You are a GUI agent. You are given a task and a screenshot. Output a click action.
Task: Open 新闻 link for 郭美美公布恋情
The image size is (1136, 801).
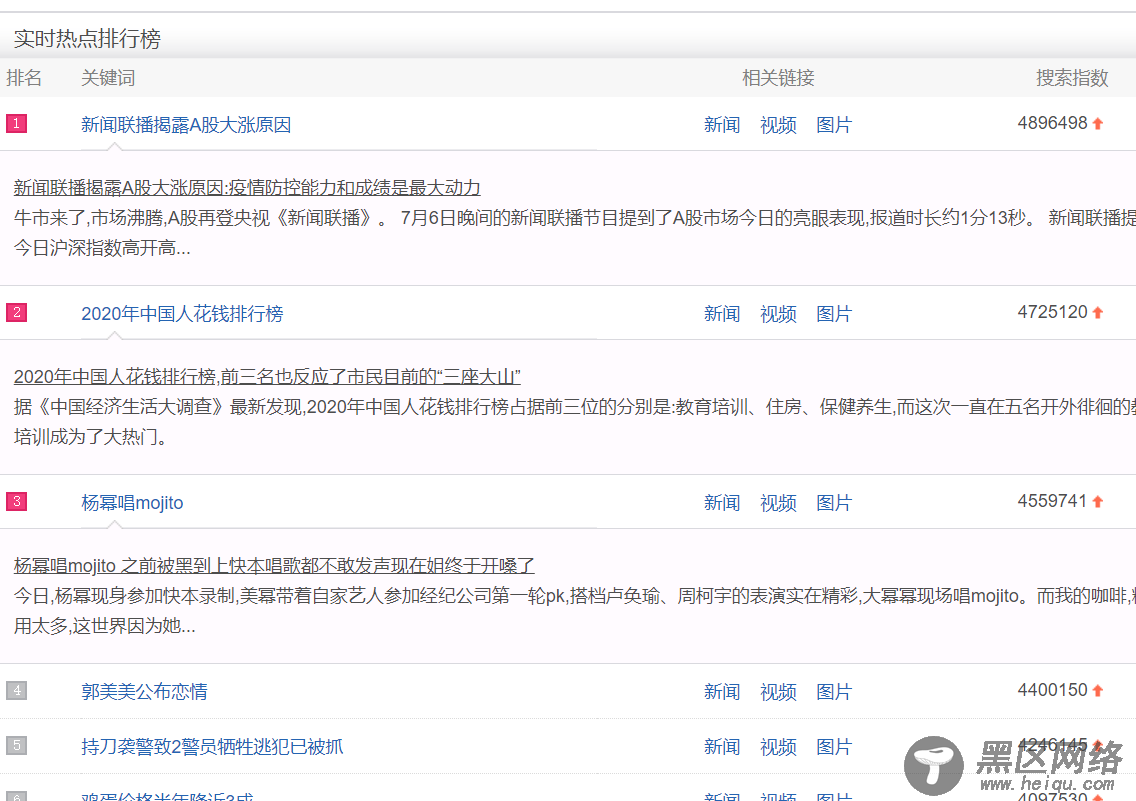point(722,692)
